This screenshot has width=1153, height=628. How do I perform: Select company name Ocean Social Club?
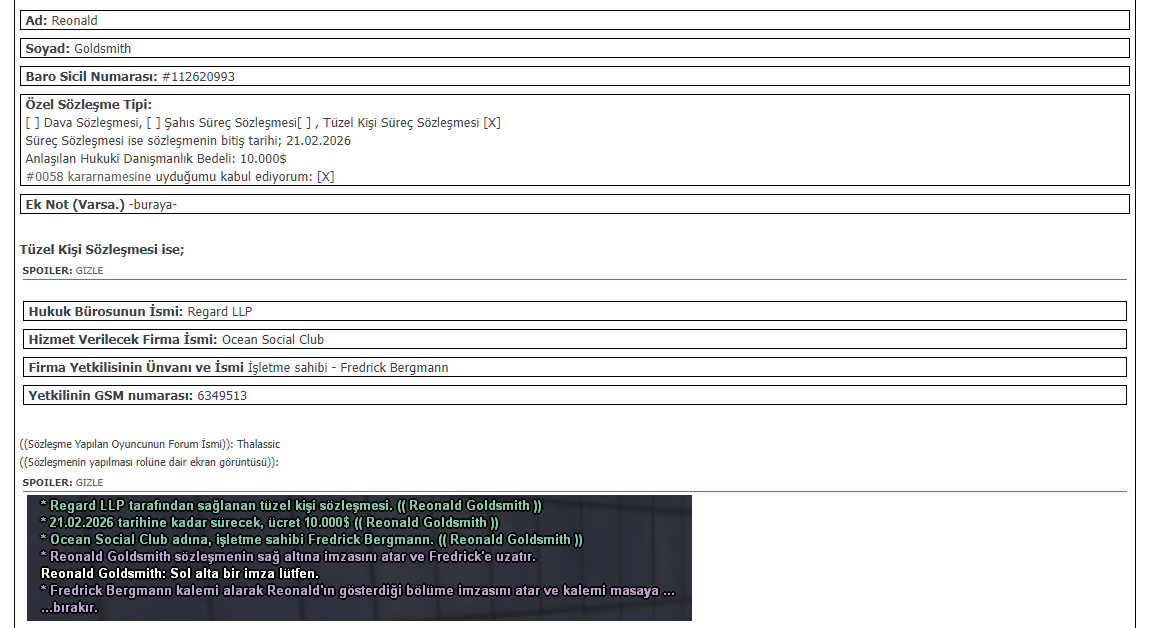[273, 340]
